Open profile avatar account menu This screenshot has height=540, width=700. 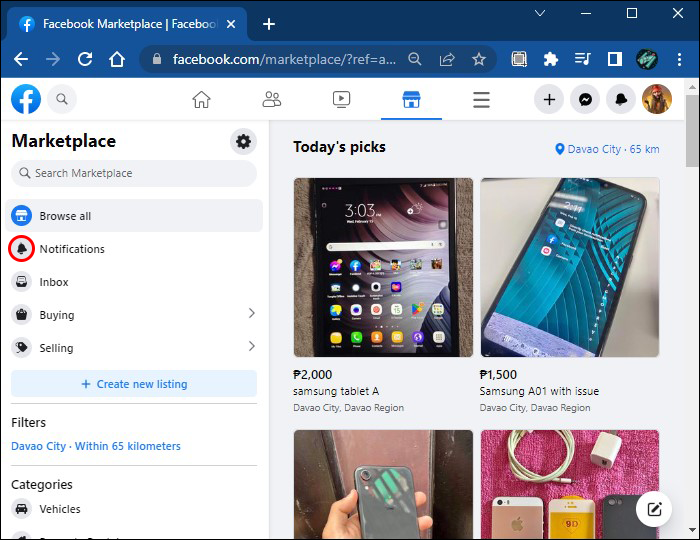click(x=657, y=99)
